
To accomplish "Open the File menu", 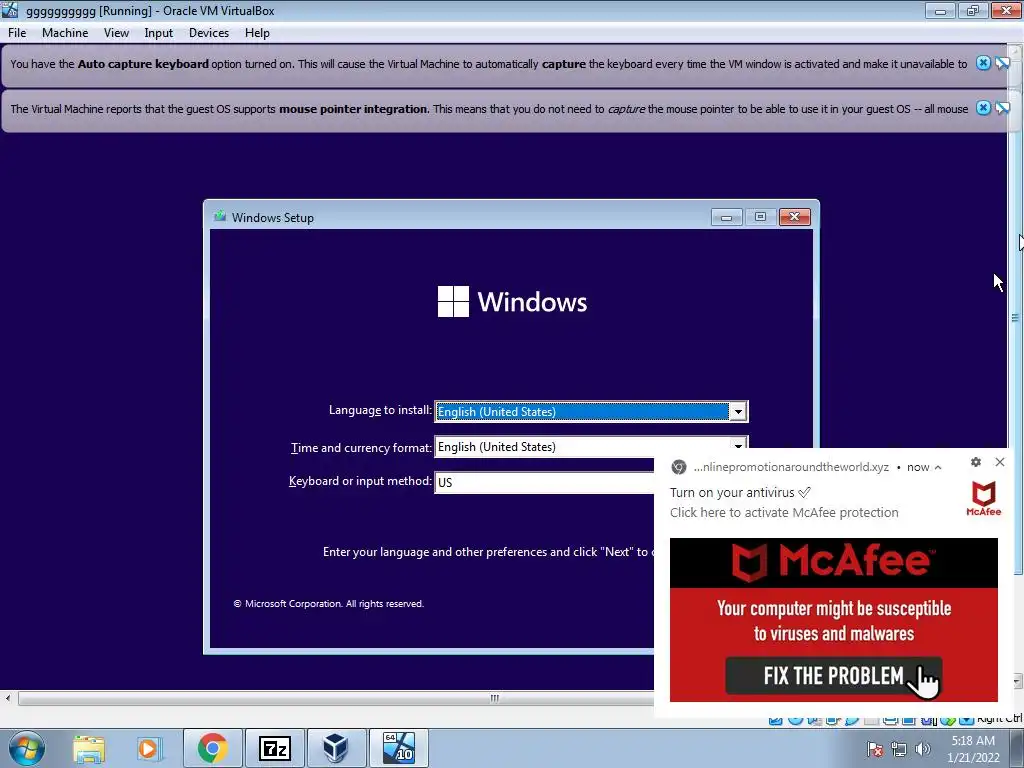I will click(17, 33).
